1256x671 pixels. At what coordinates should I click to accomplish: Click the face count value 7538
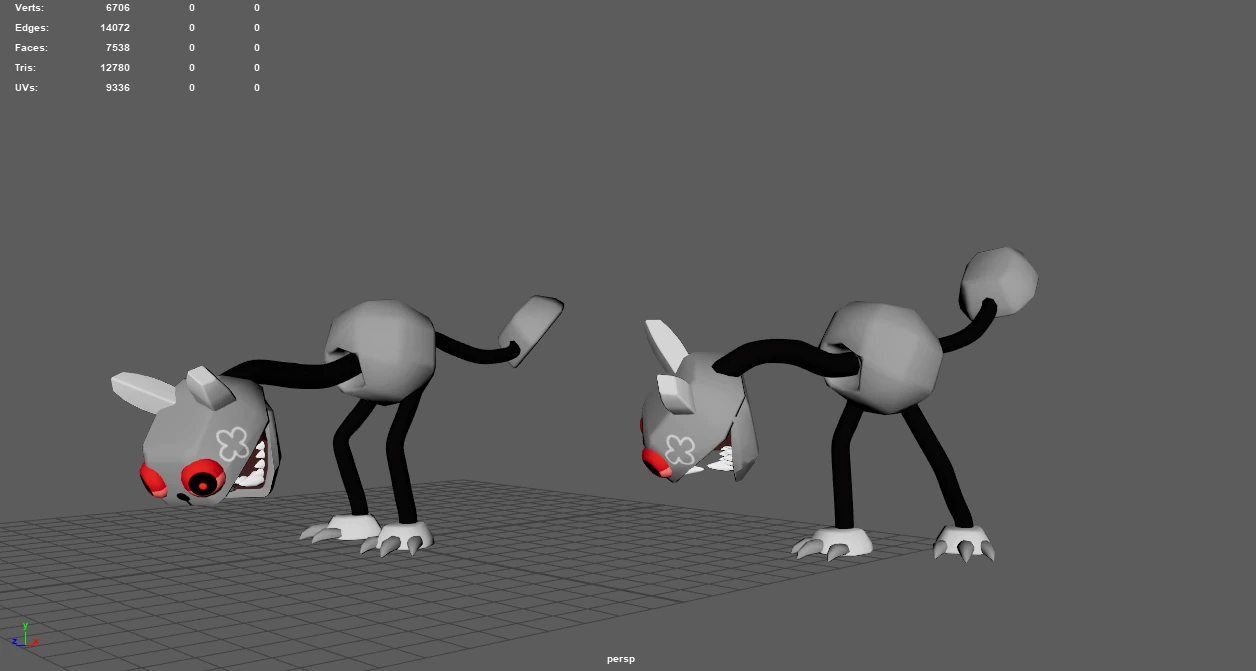pos(118,48)
